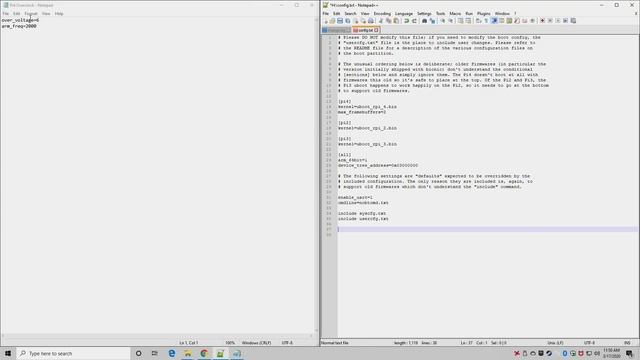Viewport: 640px width, 360px height.
Task: Open Find with the binoculars icon
Action: tap(424, 20)
